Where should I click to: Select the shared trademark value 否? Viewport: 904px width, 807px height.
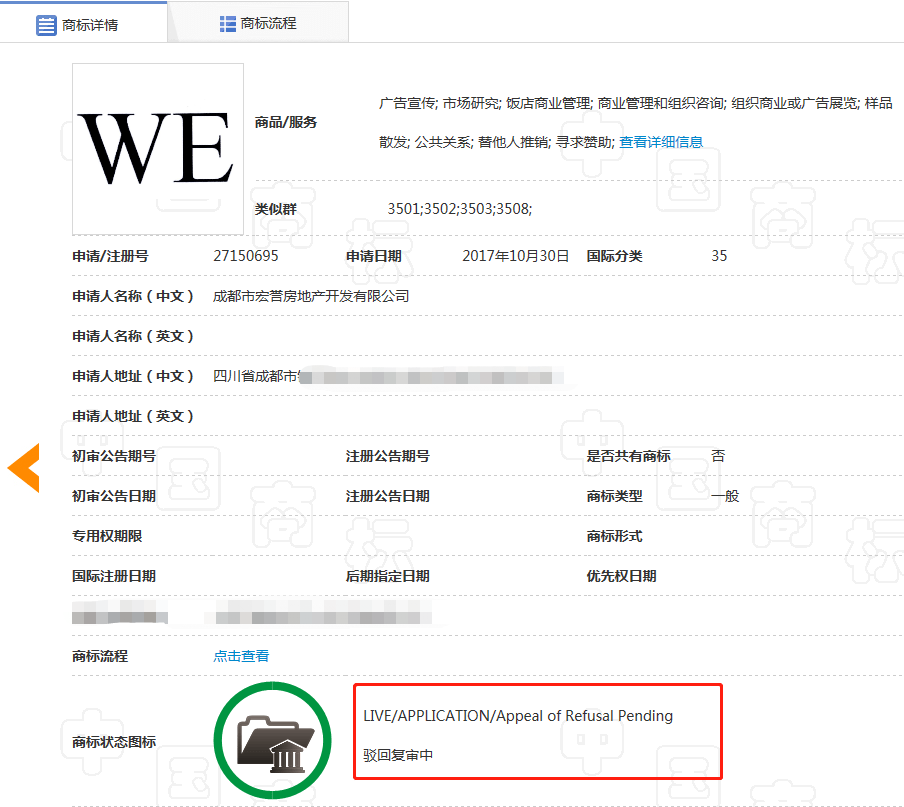coord(718,457)
